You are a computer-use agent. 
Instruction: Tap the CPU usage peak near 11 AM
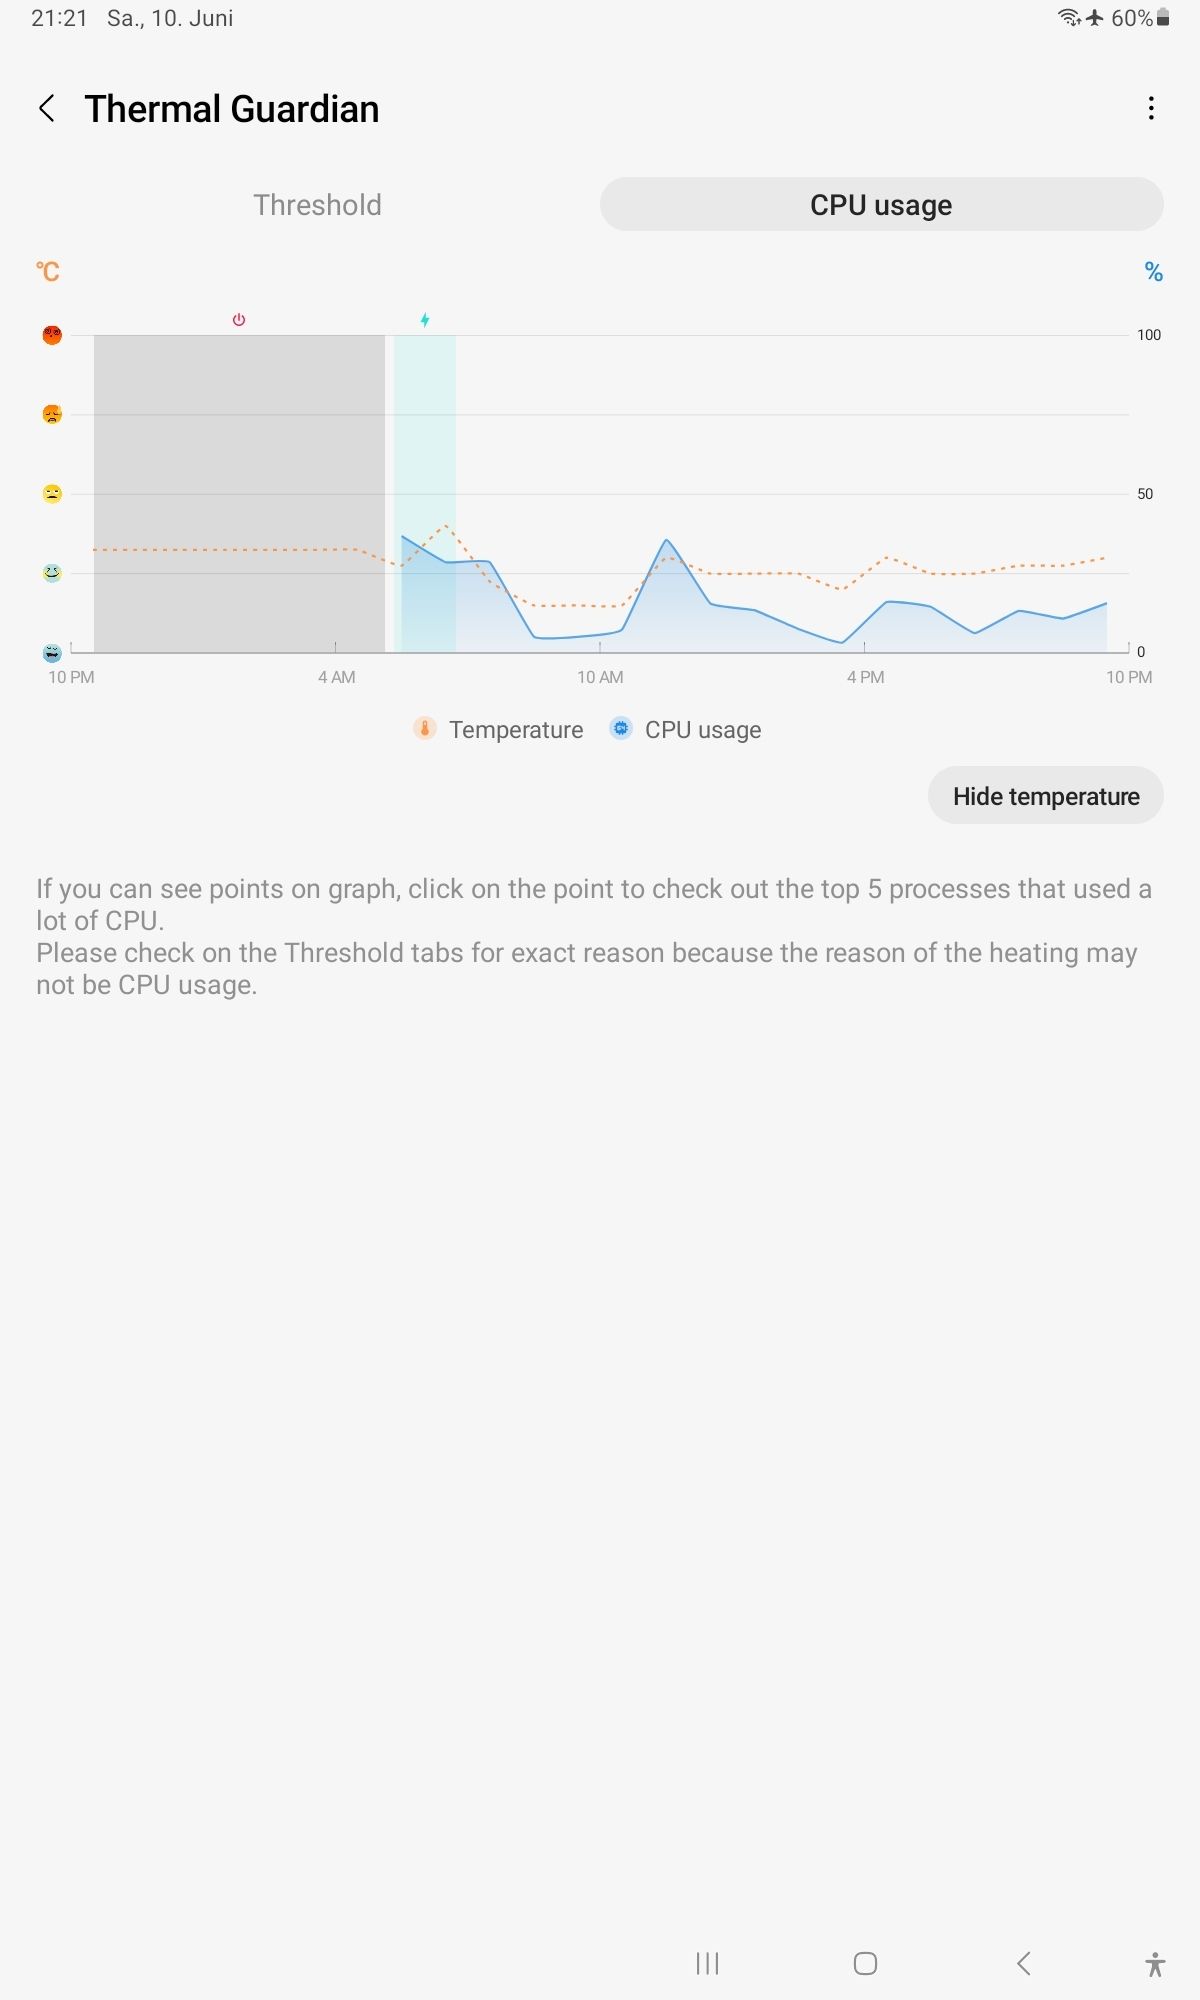point(667,540)
